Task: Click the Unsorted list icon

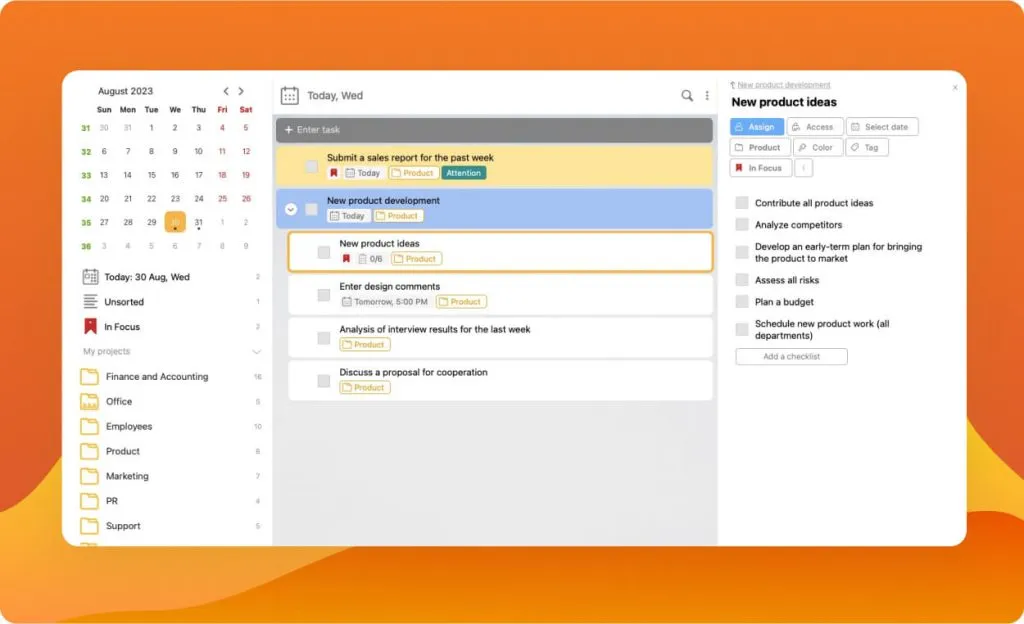Action: click(90, 301)
